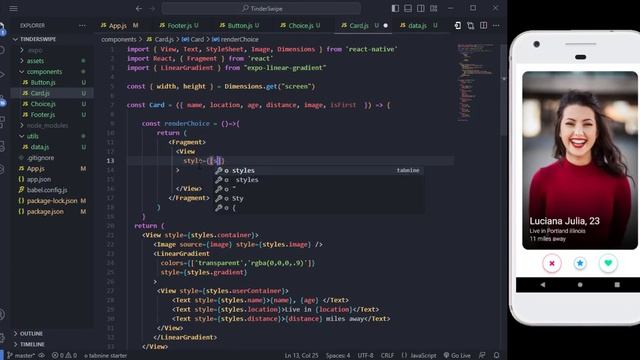Close the unsaved Card.js tab dot
The height and width of the screenshot is (360, 640).
pos(386,25)
